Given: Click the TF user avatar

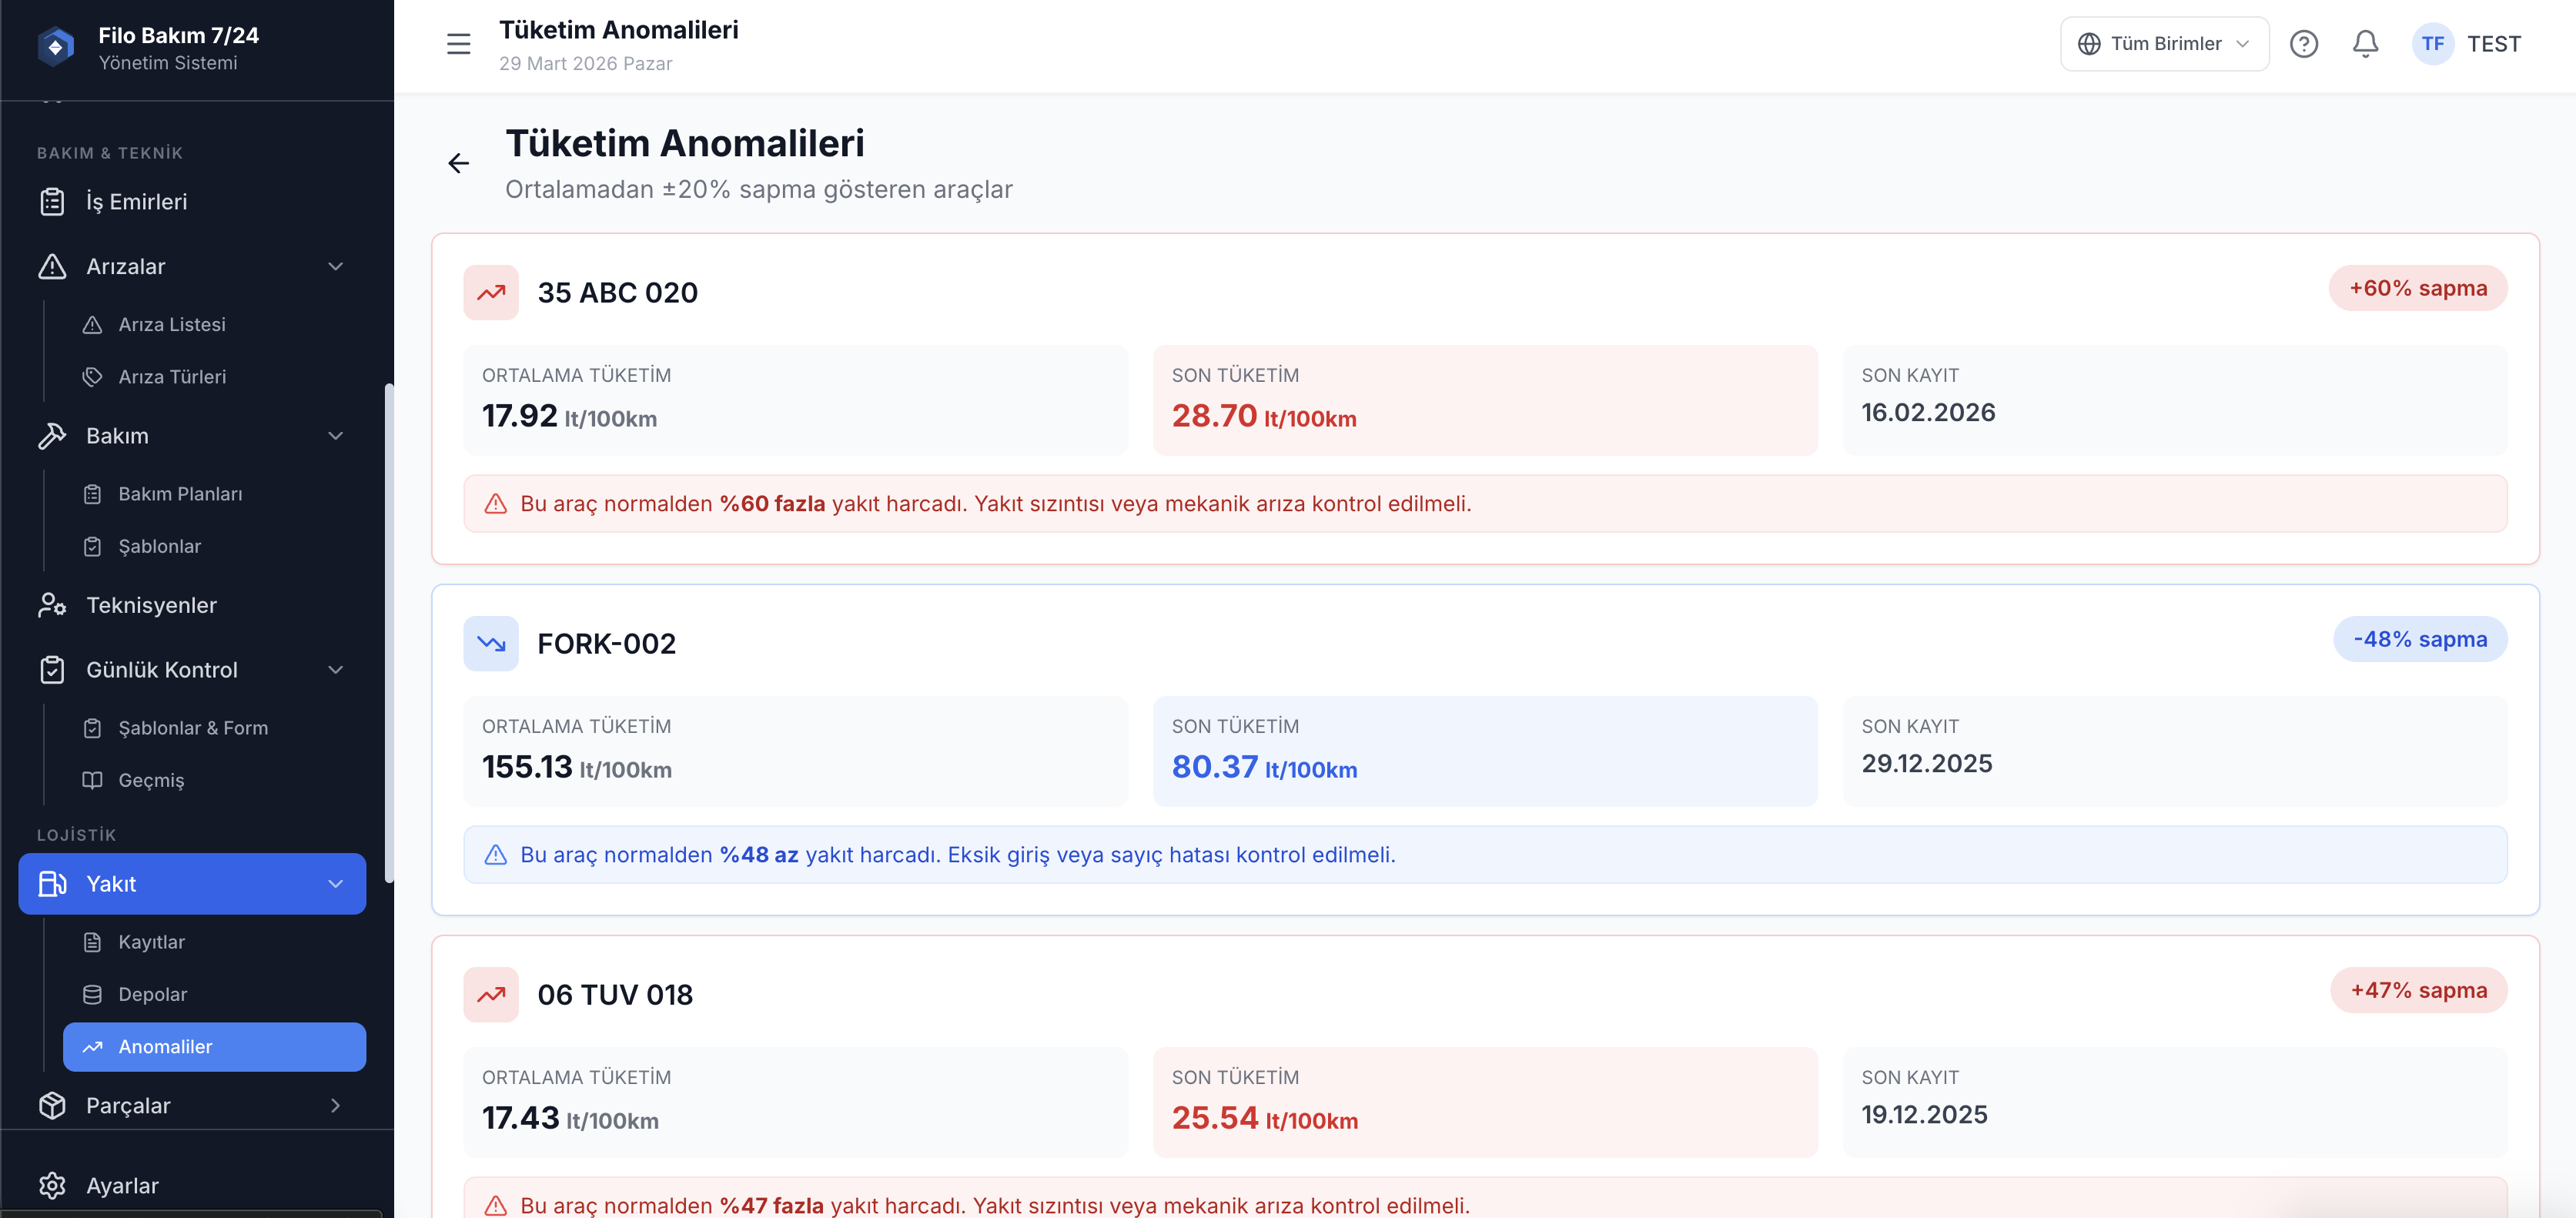Looking at the screenshot, I should (x=2432, y=44).
